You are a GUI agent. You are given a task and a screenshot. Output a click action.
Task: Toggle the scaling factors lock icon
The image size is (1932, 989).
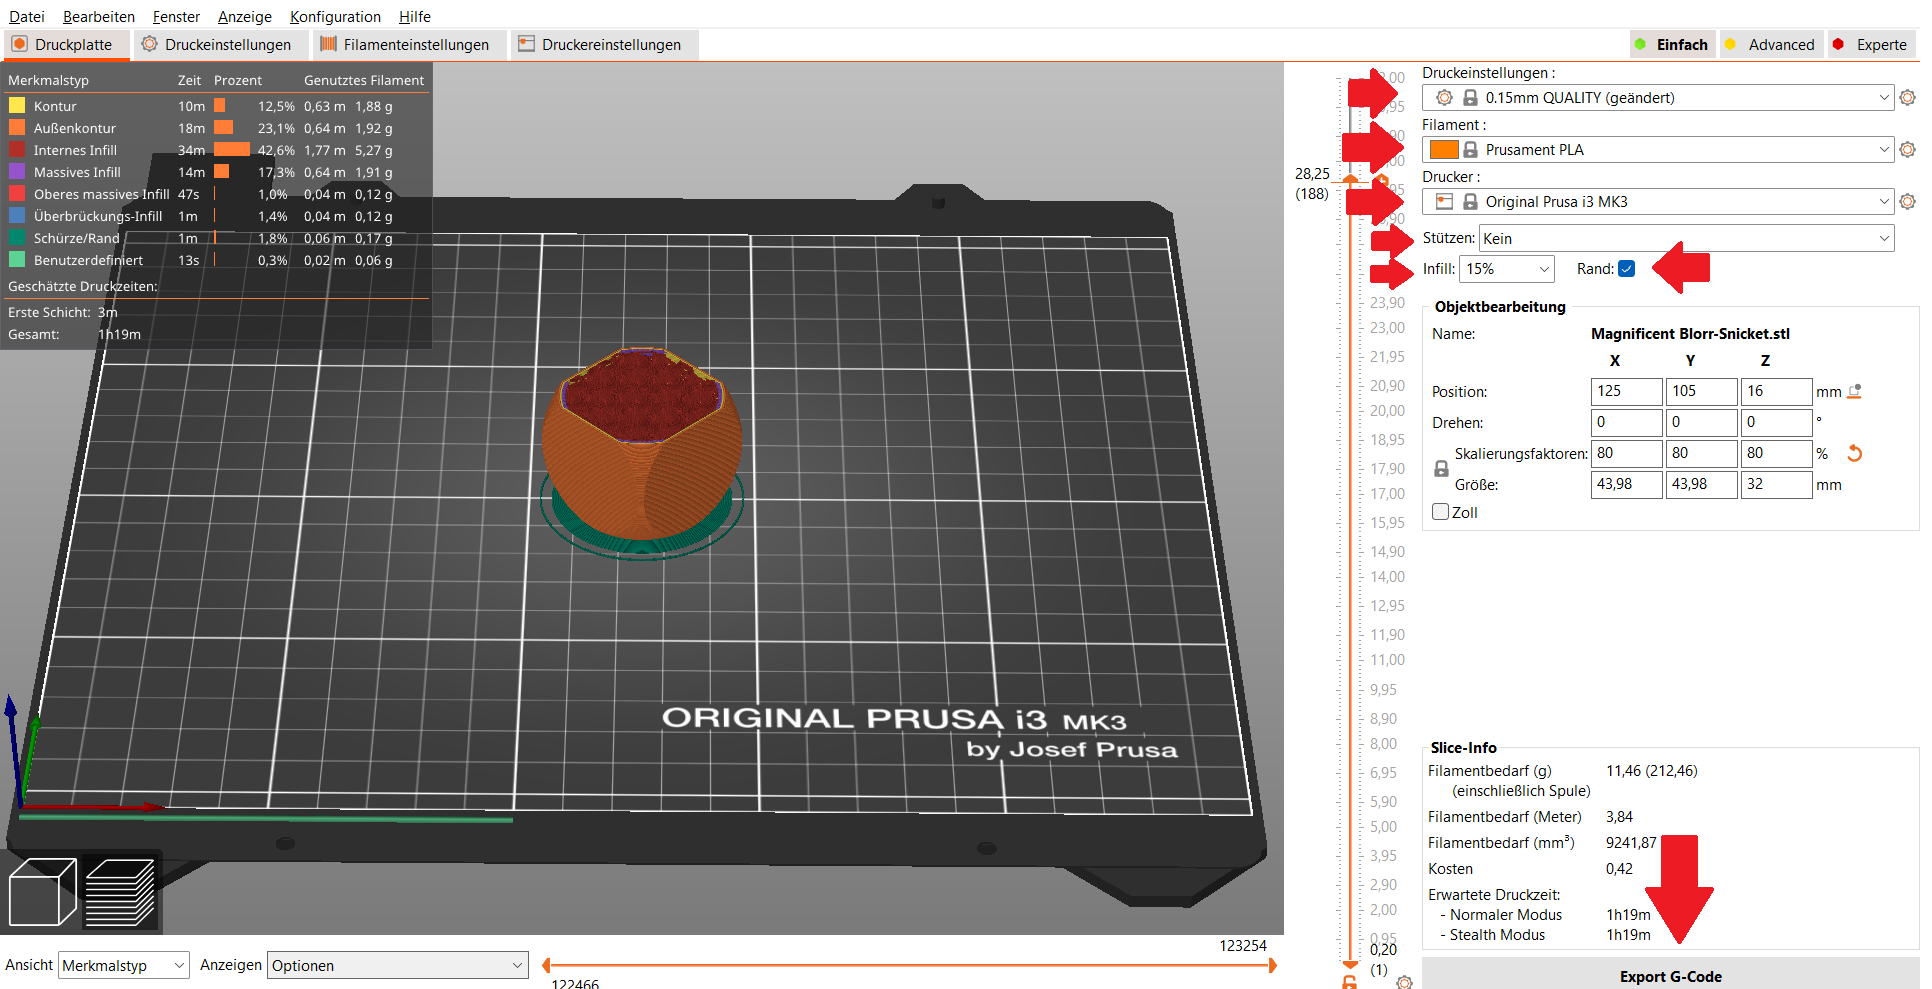point(1441,469)
